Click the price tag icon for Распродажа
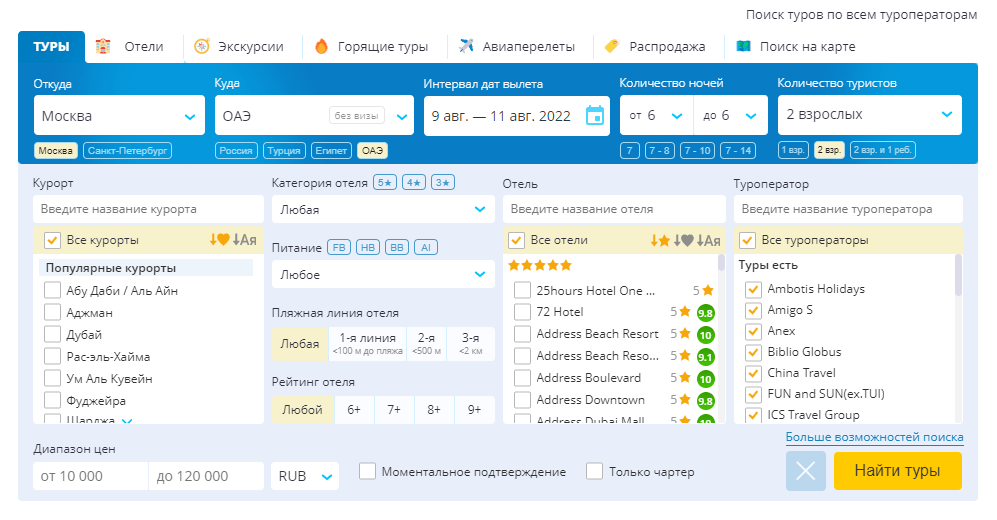Screen dimensions: 997x520 [x=612, y=46]
